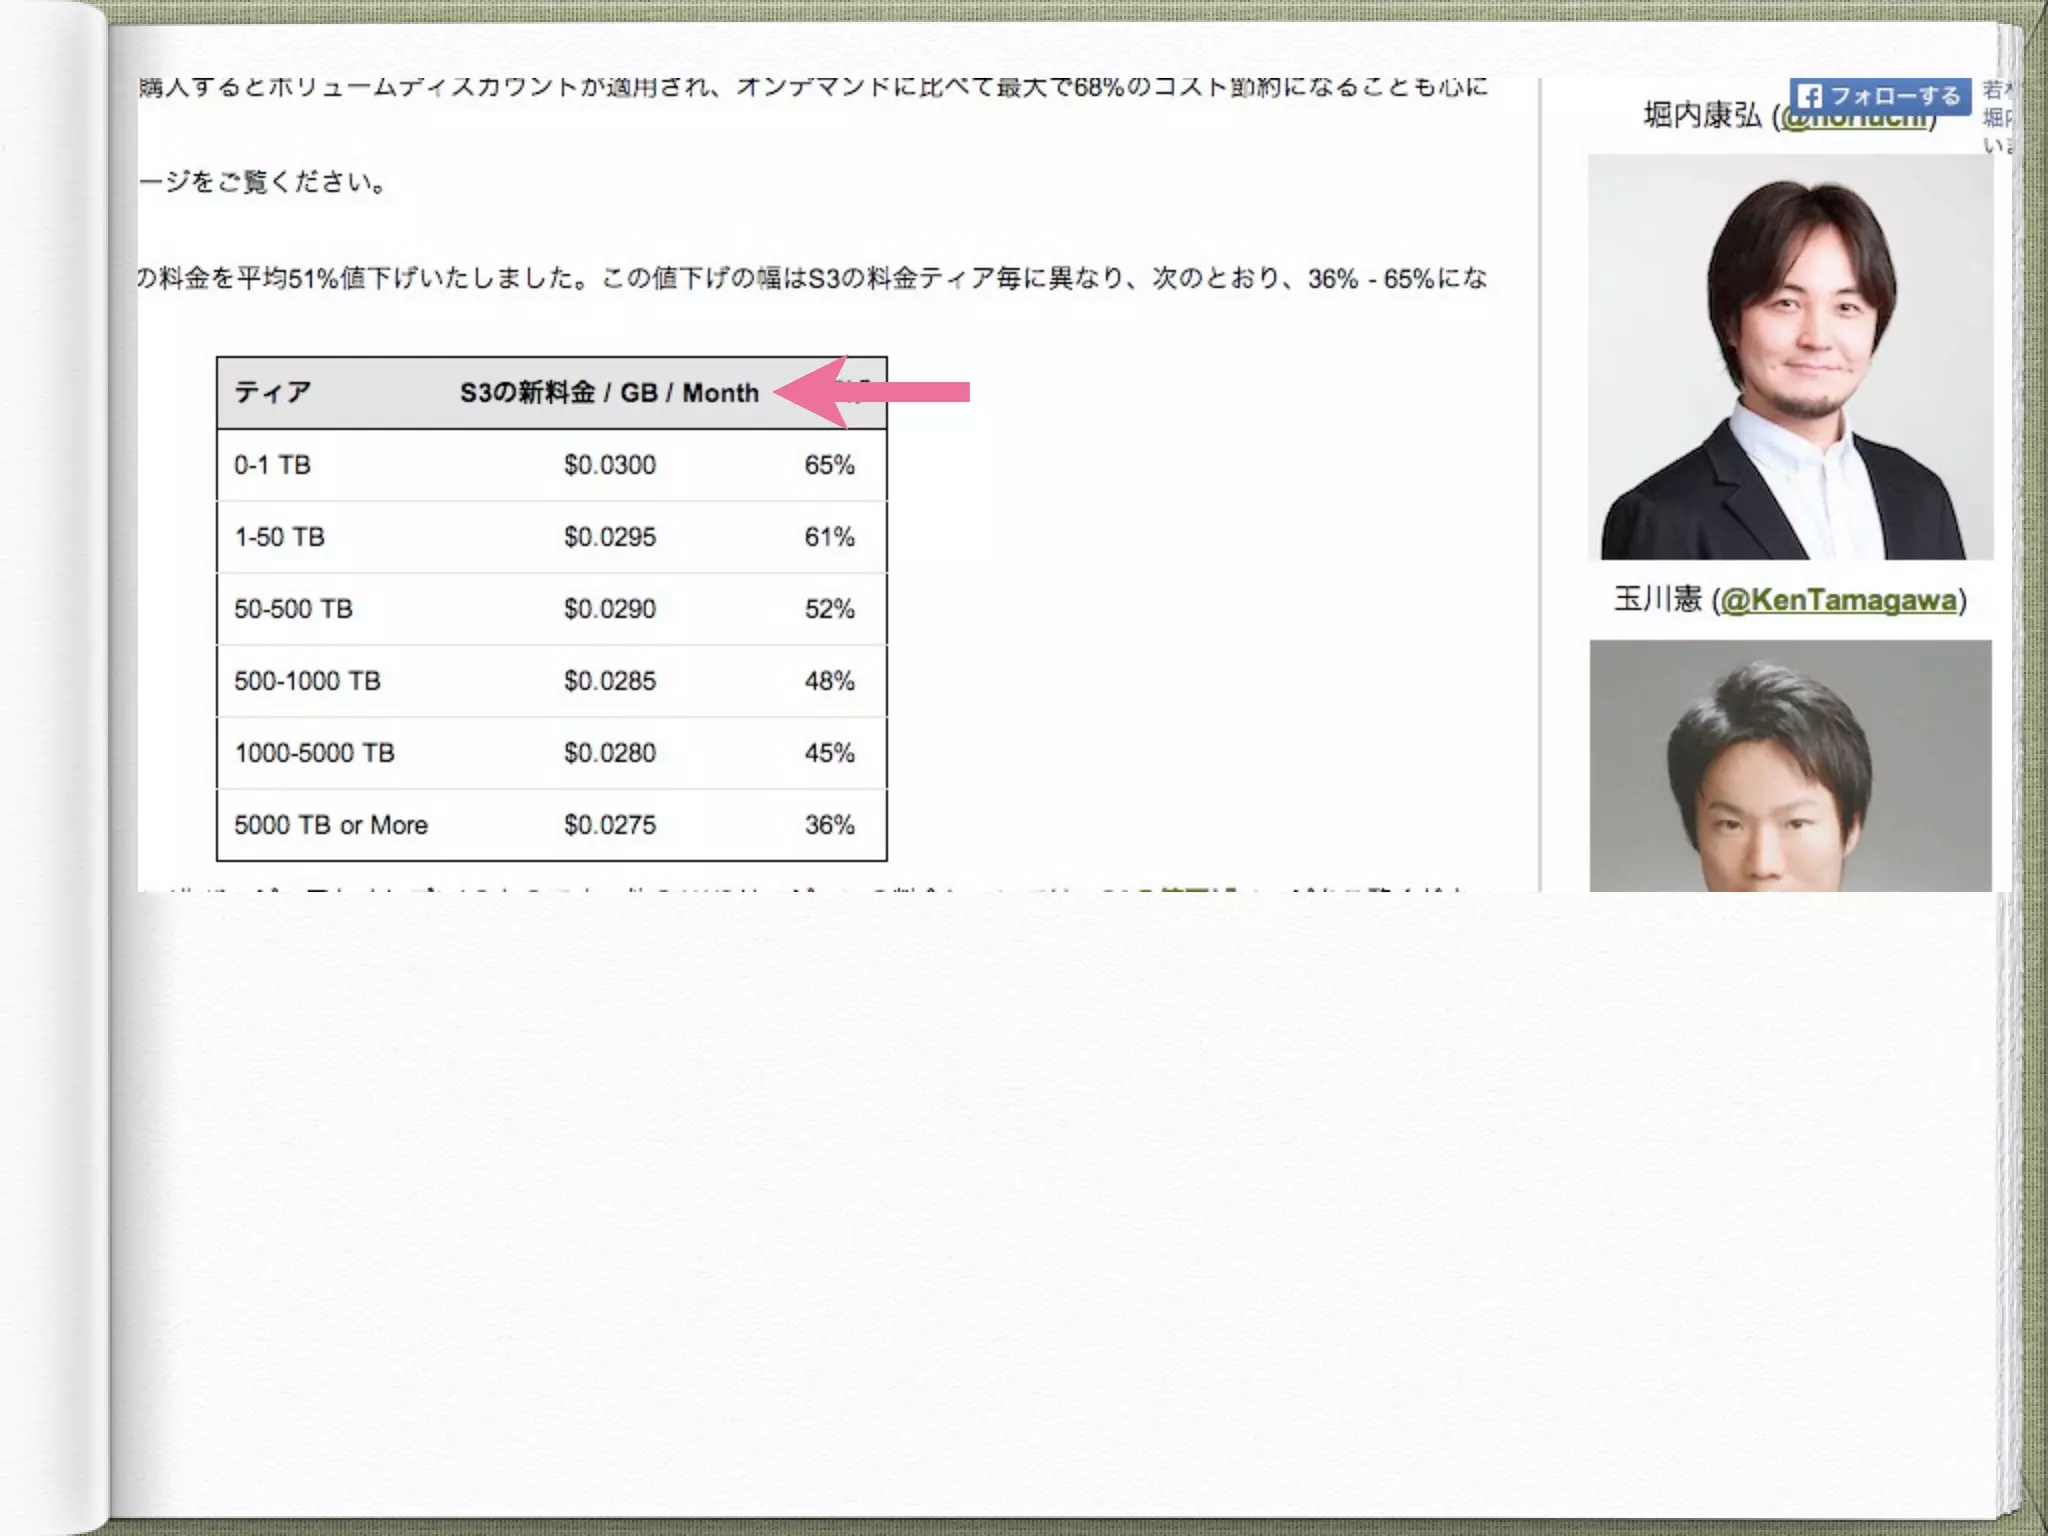This screenshot has height=1536, width=2048.
Task: Click the $0.0280 price cell
Action: pos(610,753)
